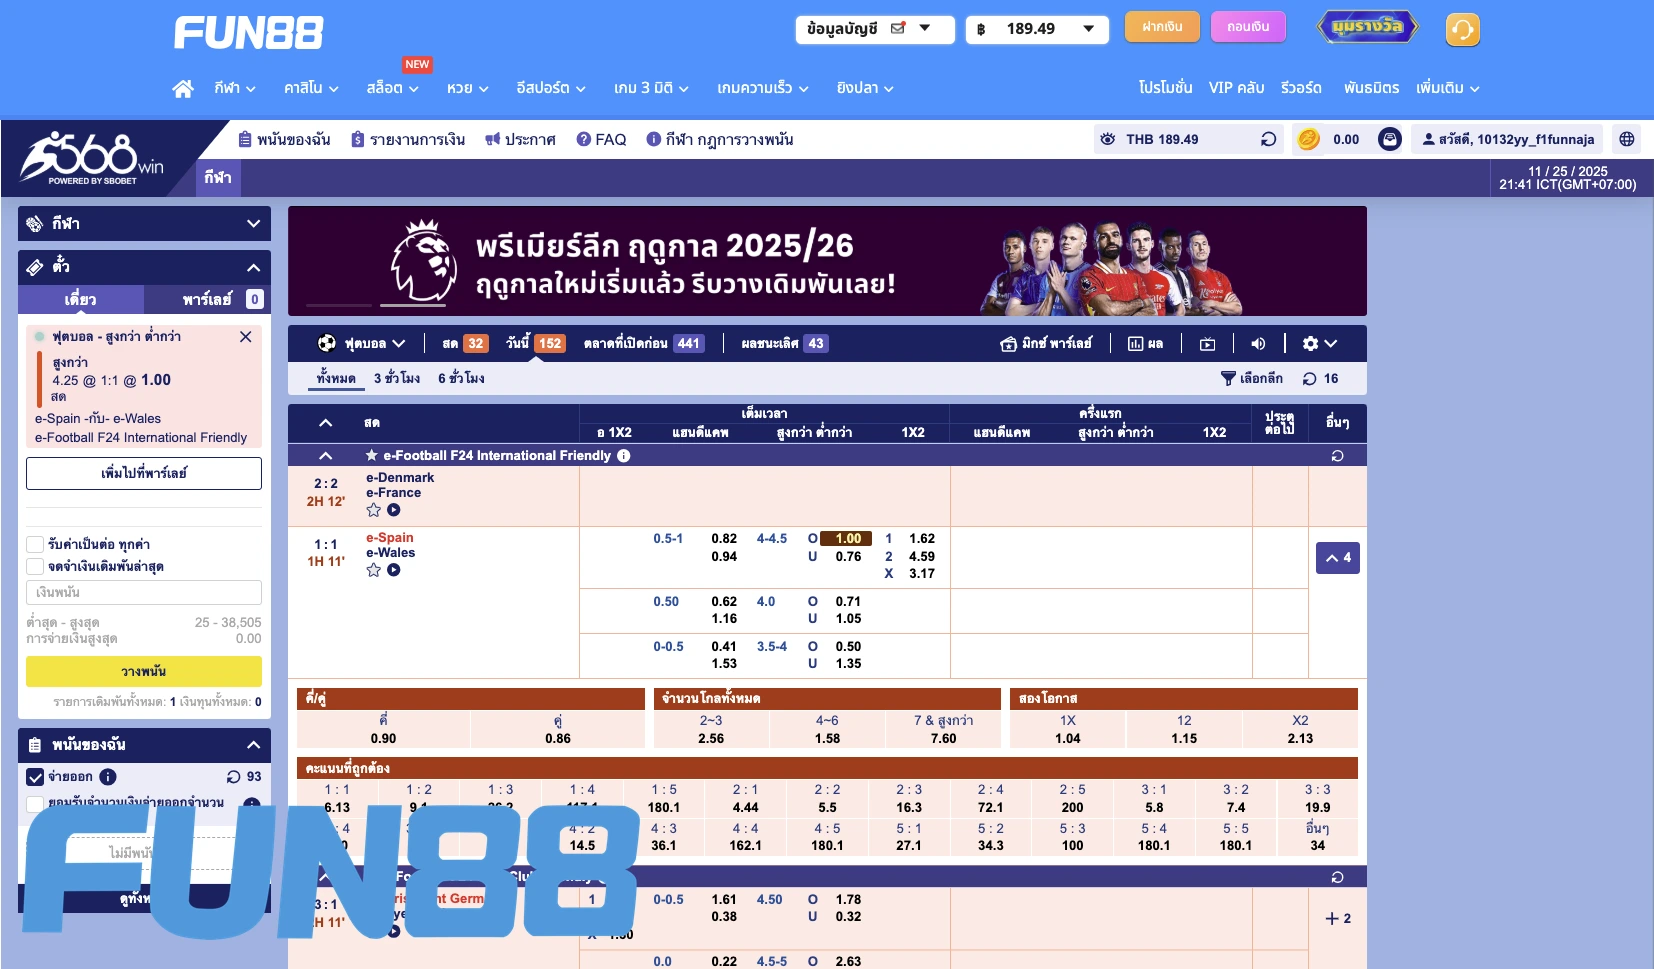Refresh the THB balance
The height and width of the screenshot is (969, 1654).
1268,140
